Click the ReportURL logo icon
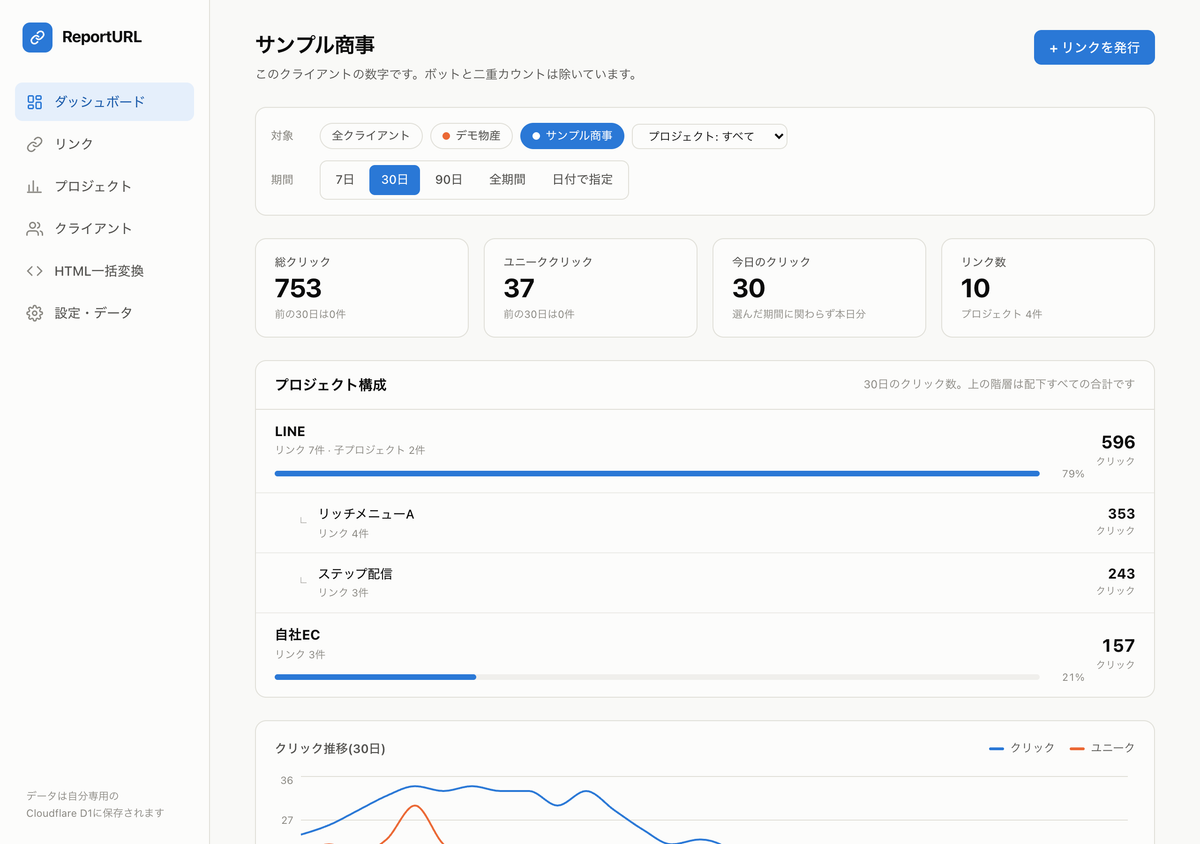1200x844 pixels. click(37, 37)
